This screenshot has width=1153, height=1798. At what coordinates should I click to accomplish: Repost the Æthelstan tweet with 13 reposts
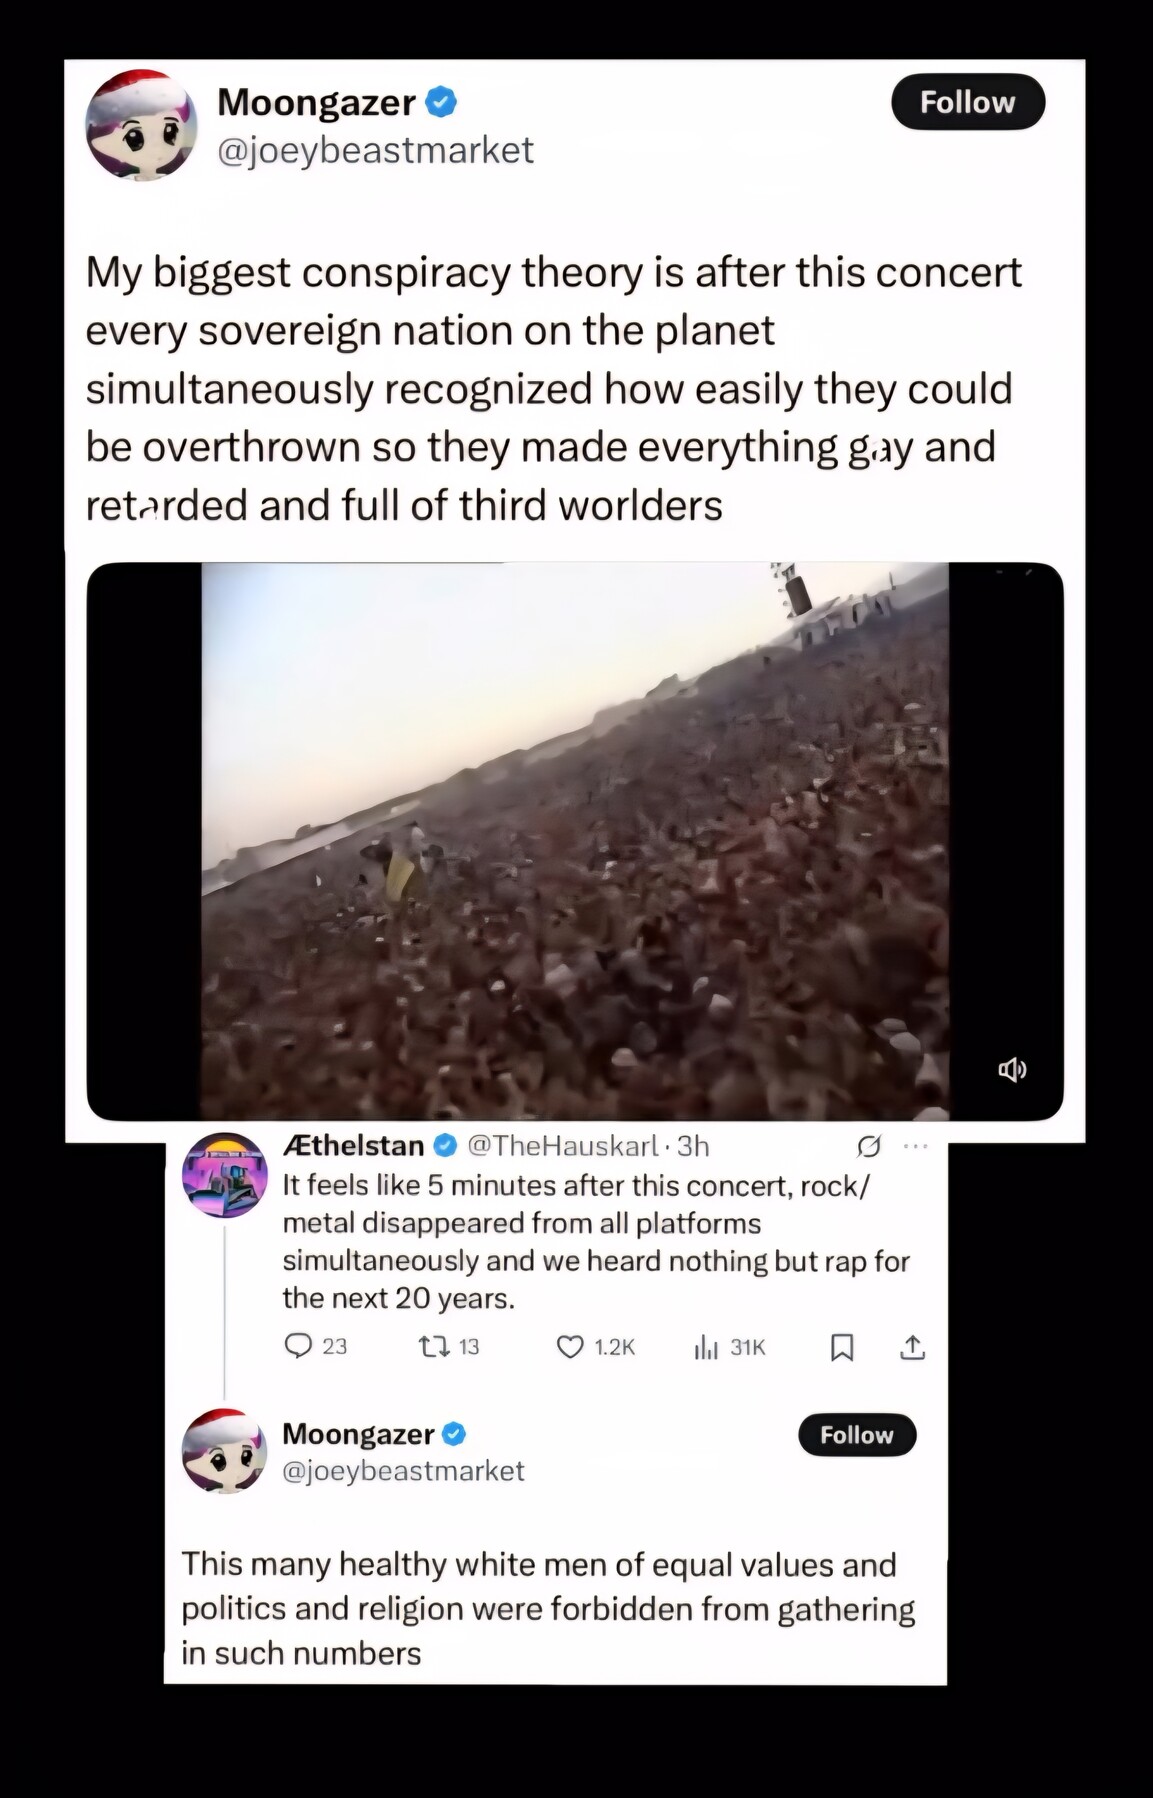coord(432,1347)
